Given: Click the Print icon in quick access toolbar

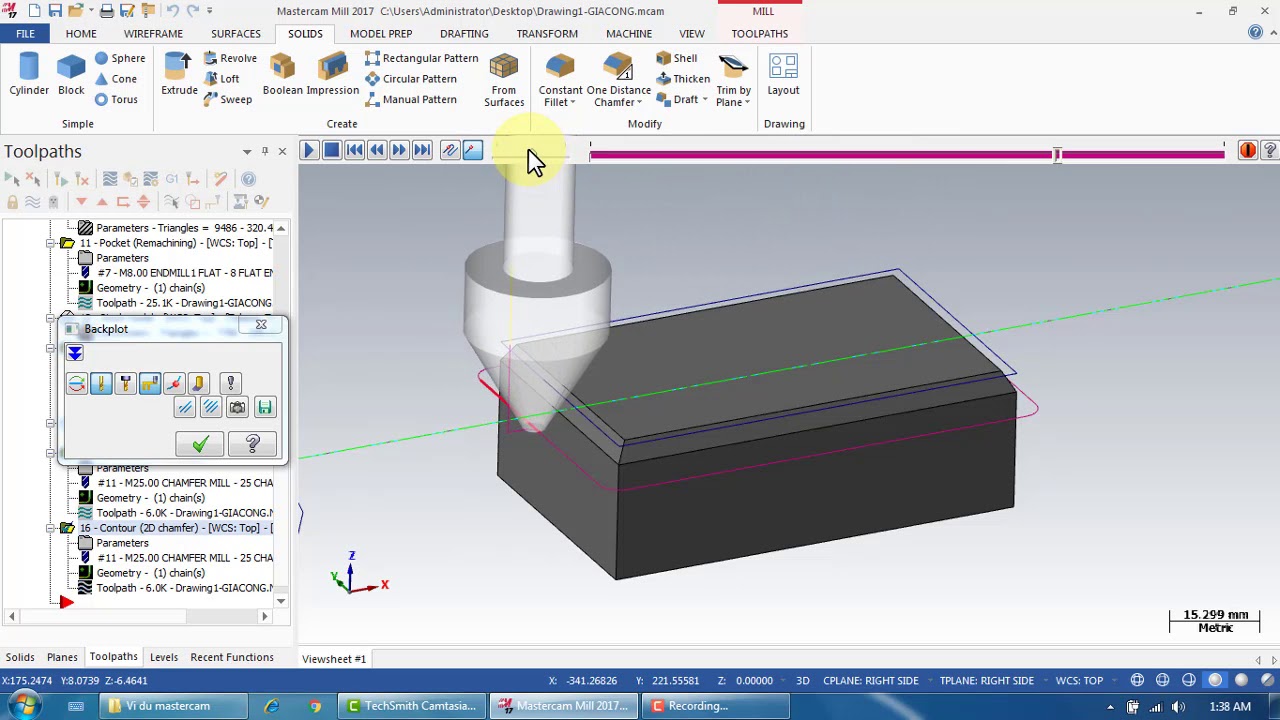Looking at the screenshot, I should (x=107, y=11).
